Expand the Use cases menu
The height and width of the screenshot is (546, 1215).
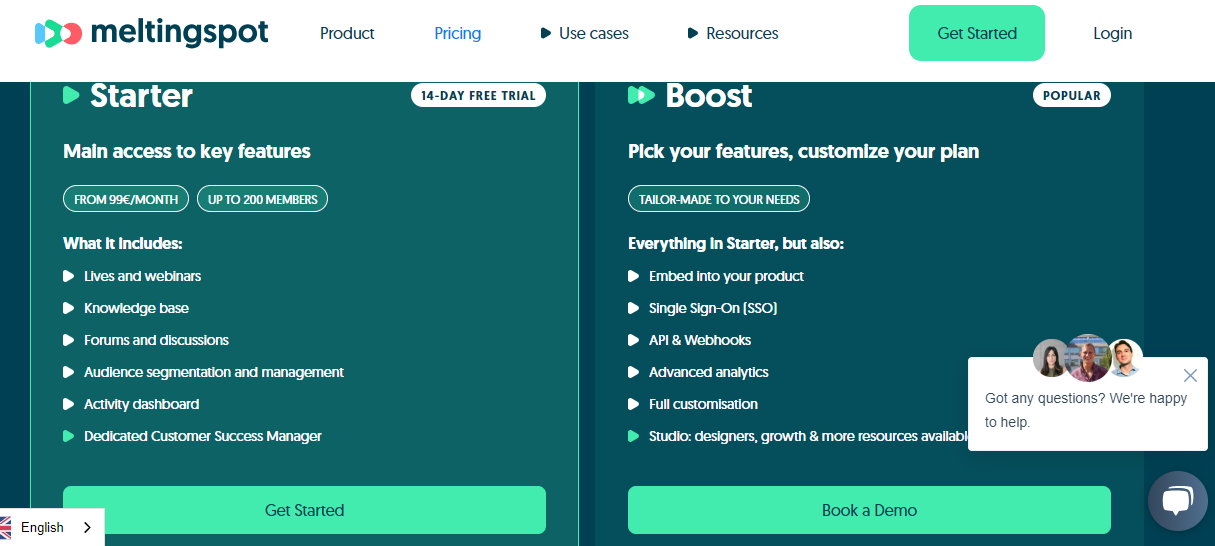tap(585, 33)
